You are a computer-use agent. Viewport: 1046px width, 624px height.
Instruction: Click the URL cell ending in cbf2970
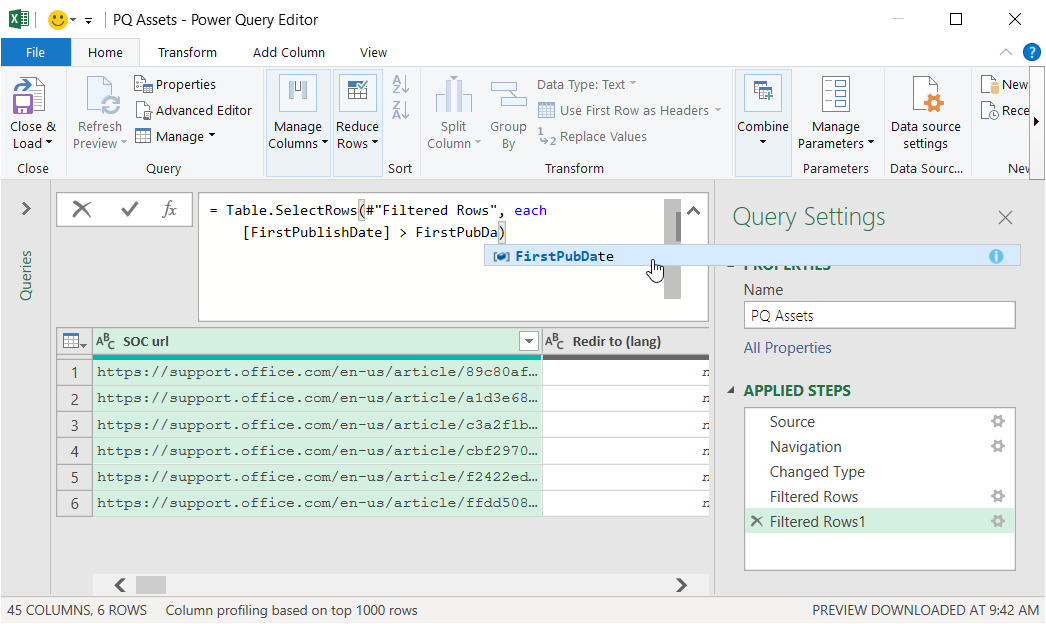[318, 450]
